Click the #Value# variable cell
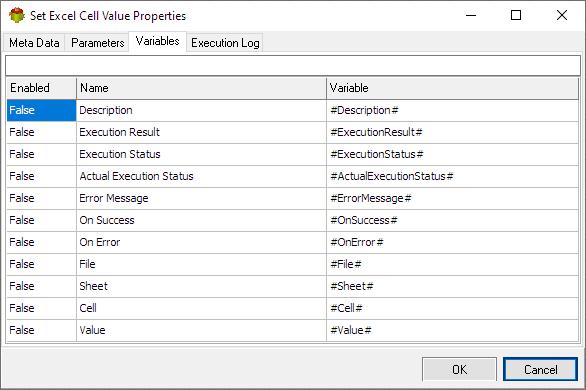 (452, 331)
